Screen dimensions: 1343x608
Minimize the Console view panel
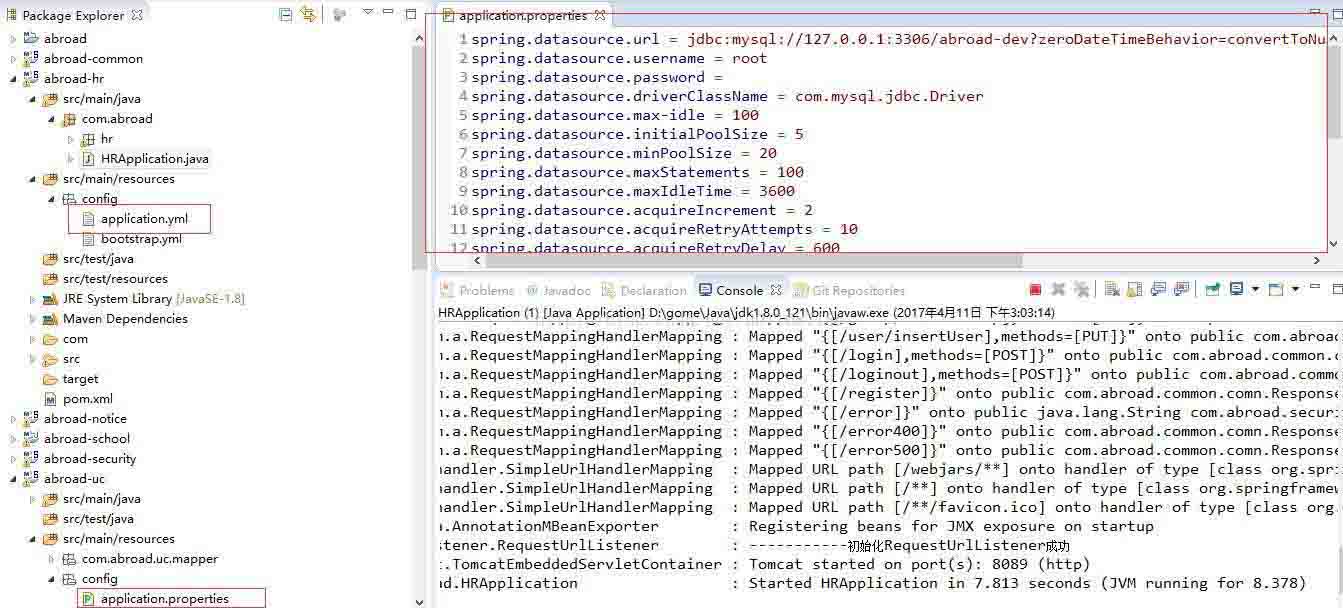1315,288
